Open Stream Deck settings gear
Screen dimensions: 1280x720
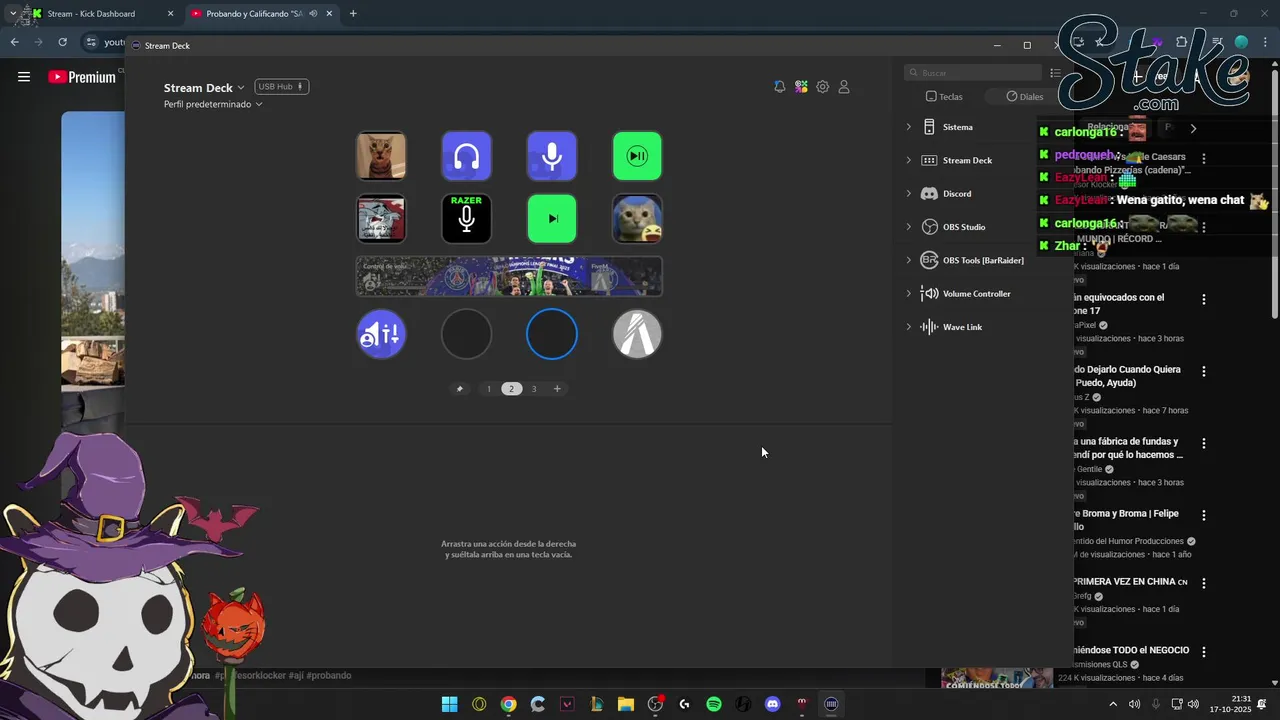(822, 87)
